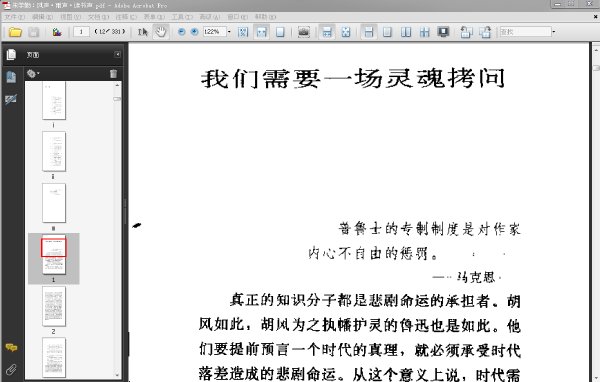Toggle Single Page Continuous layout icon
This screenshot has height=382, width=600.
368,32
